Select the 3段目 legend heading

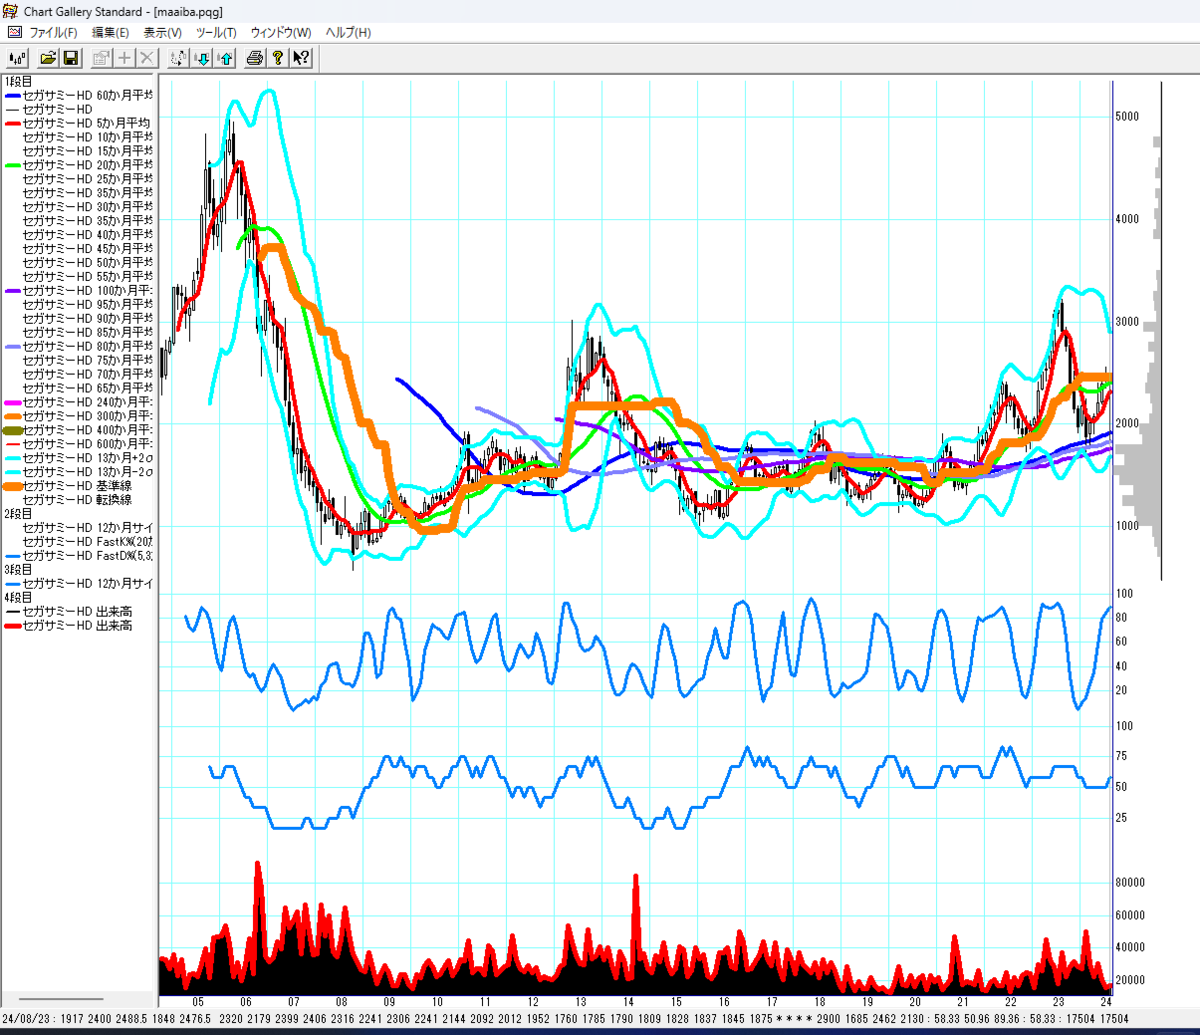click(18, 569)
